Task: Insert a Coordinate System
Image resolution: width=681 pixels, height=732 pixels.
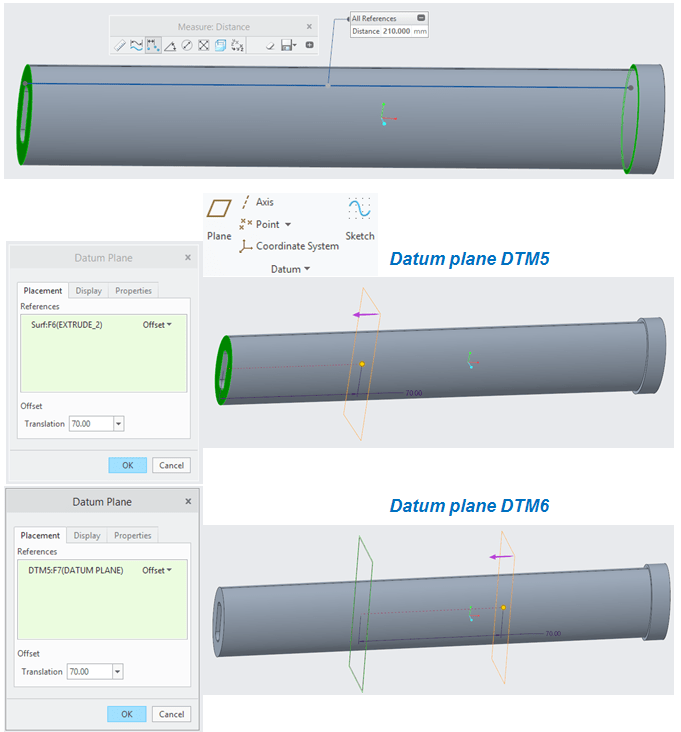Action: click(296, 246)
